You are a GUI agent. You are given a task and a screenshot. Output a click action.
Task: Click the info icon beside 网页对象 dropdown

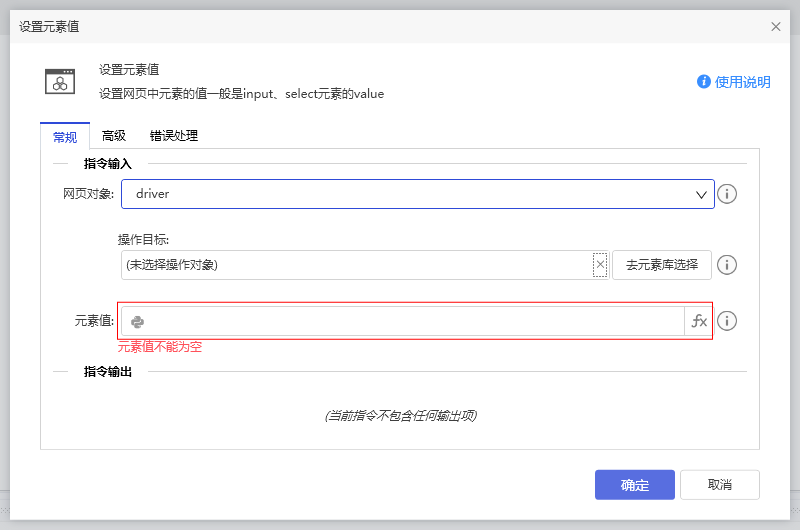pyautogui.click(x=727, y=194)
